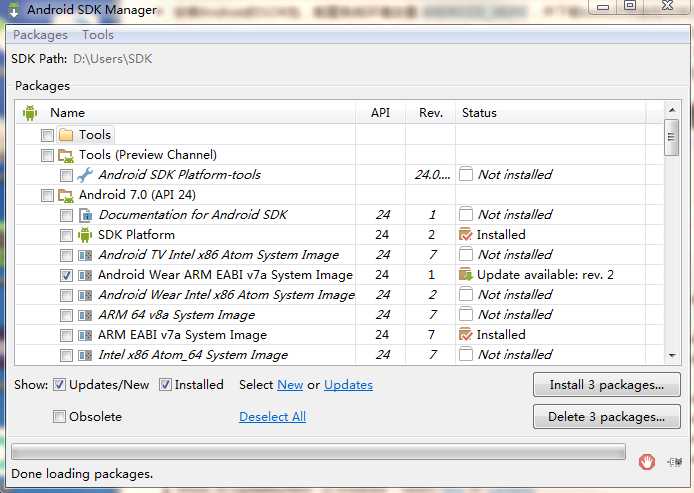Click the loading progress bar
Viewport: 694px width, 493px height.
pyautogui.click(x=318, y=452)
